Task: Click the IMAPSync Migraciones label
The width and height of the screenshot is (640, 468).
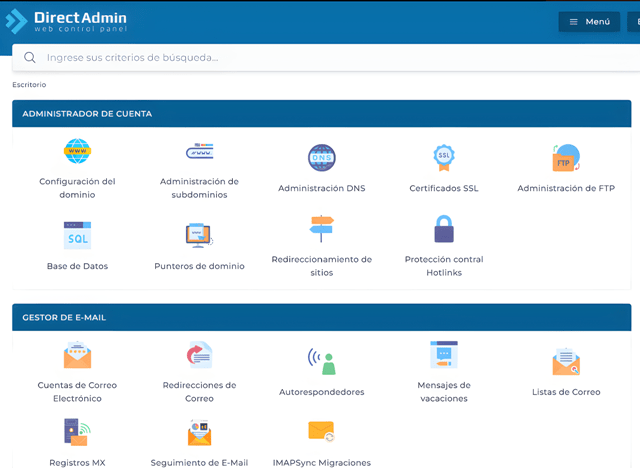Action: (x=322, y=463)
